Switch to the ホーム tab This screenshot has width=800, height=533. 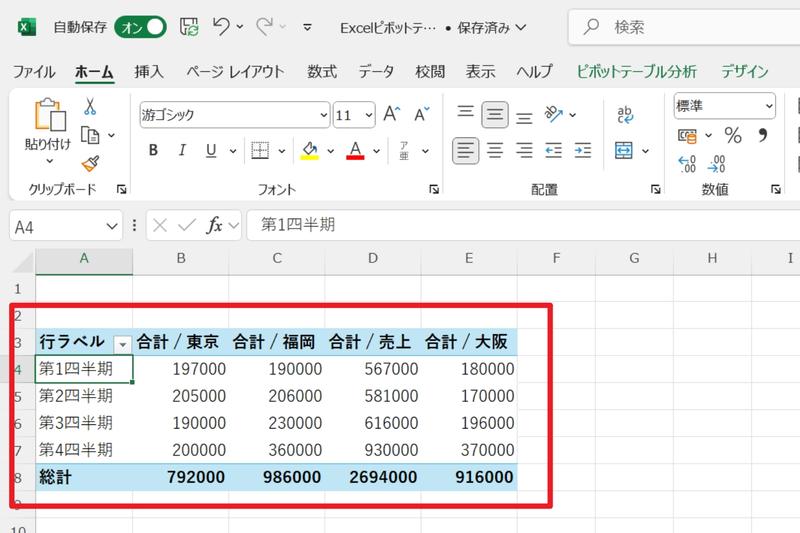click(x=94, y=72)
